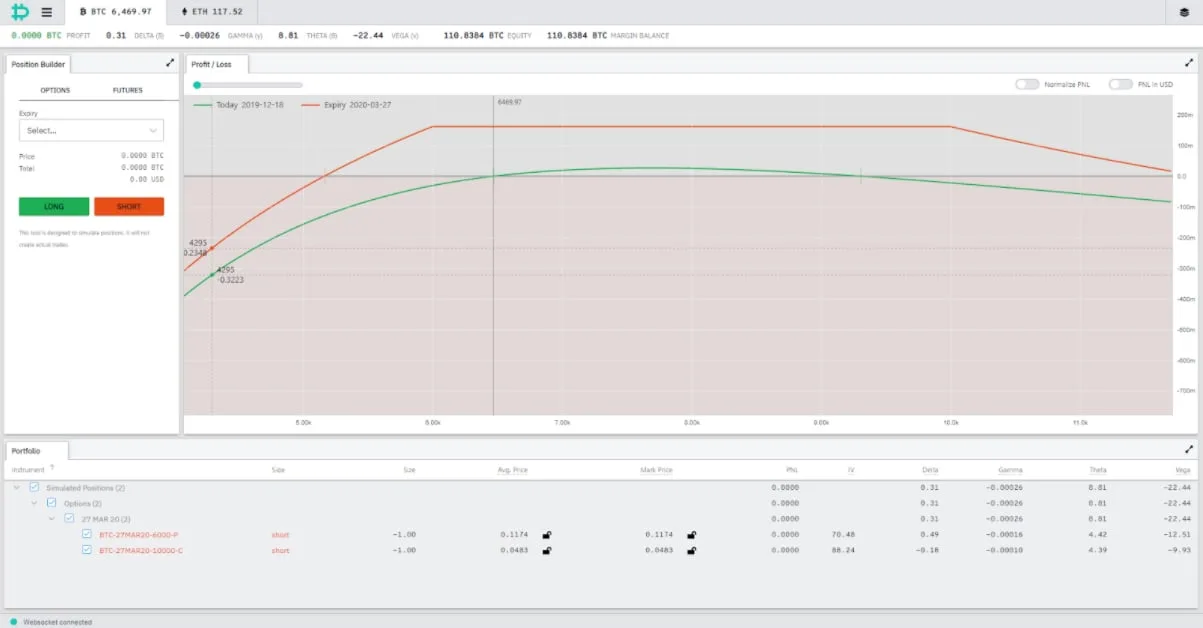Expand the Position Builder panel

pos(170,63)
